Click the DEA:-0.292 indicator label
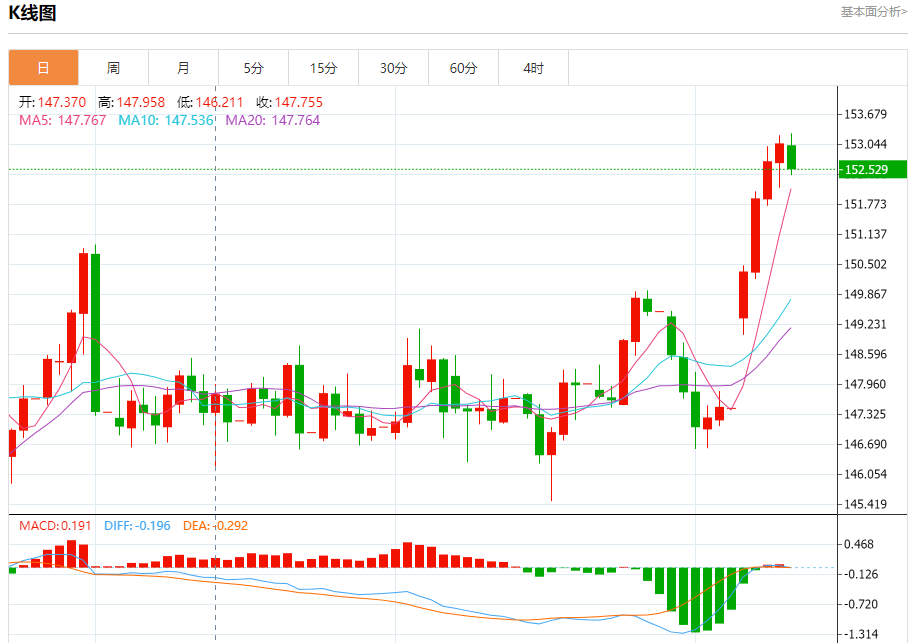The image size is (910, 643). (215, 526)
